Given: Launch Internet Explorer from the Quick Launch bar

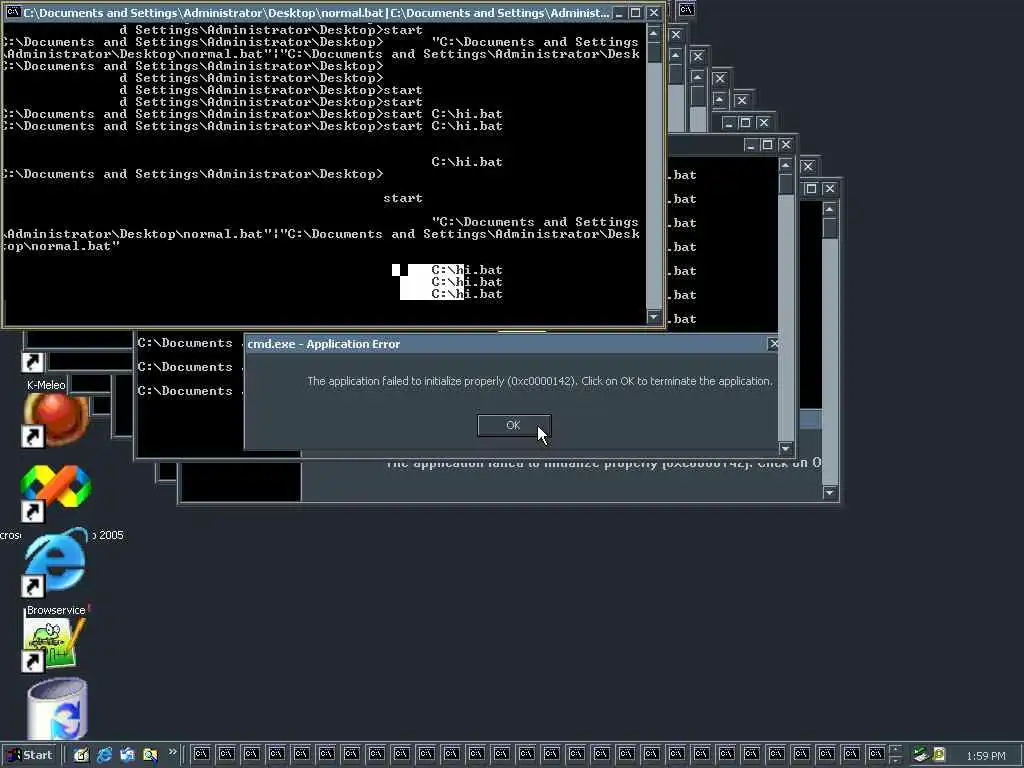Looking at the screenshot, I should tap(104, 755).
